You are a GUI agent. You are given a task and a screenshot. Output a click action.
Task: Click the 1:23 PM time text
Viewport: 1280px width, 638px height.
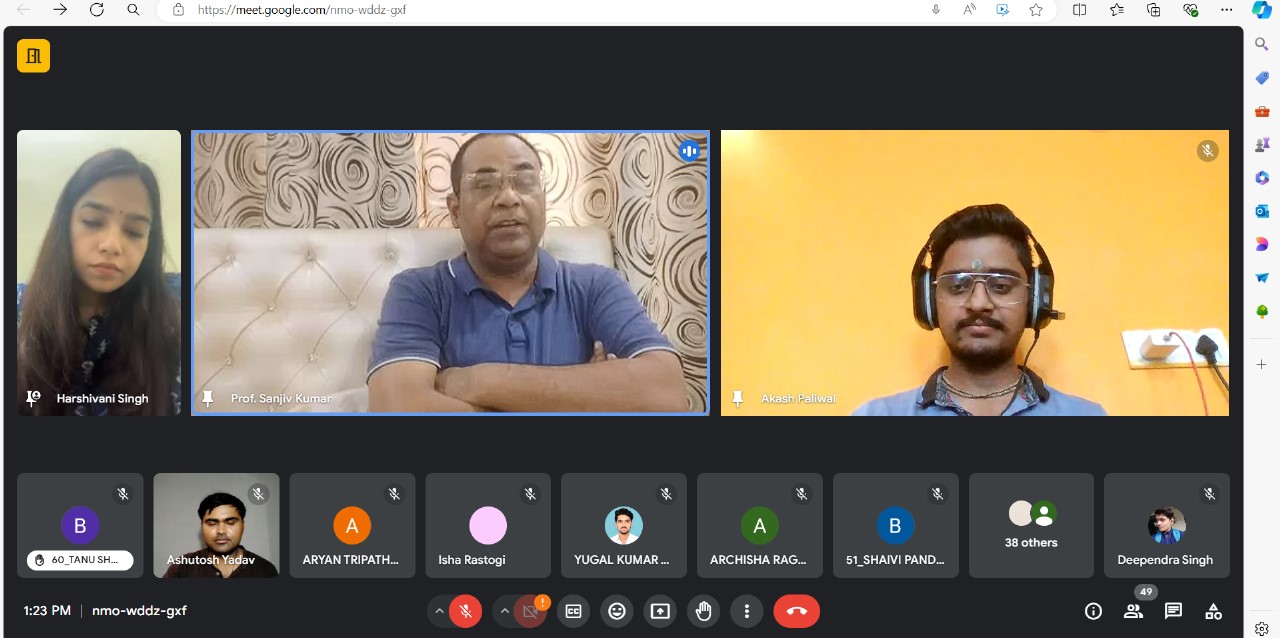coord(47,610)
